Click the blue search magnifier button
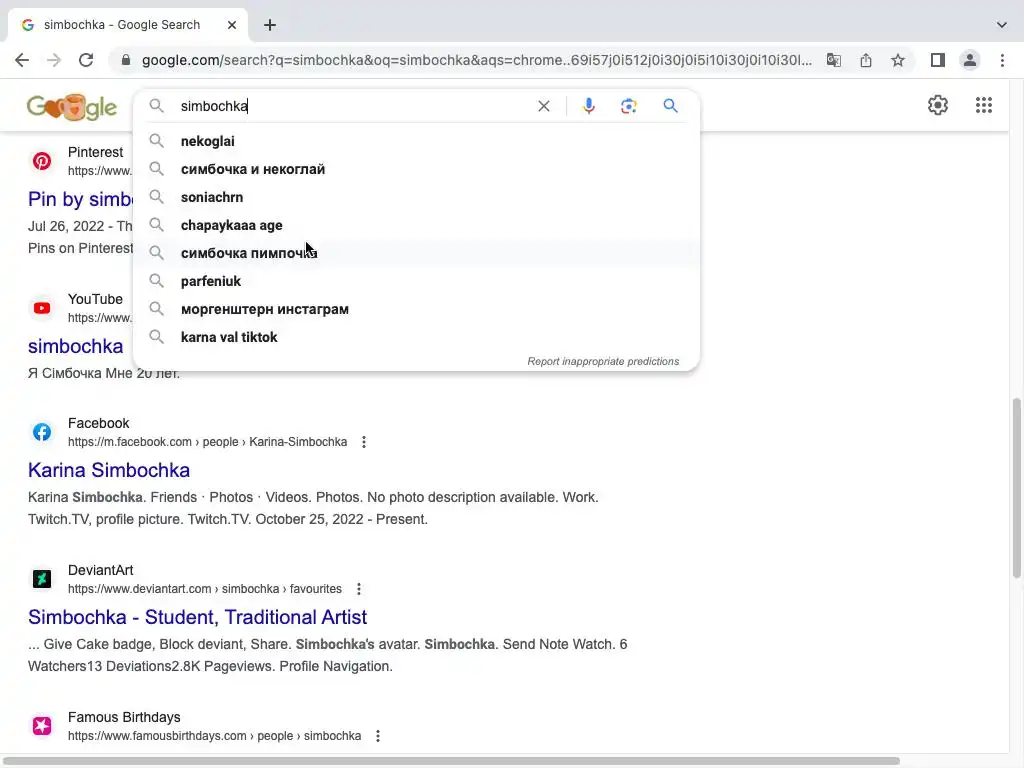Screen dimensions: 1024x768 click(670, 106)
